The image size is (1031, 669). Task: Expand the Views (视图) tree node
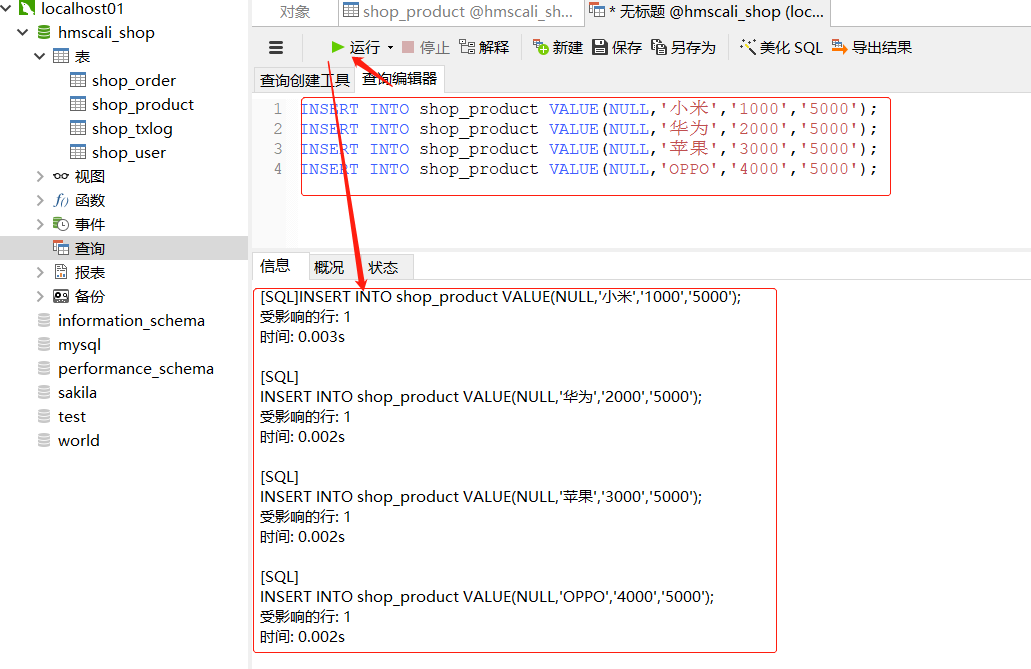(39, 176)
